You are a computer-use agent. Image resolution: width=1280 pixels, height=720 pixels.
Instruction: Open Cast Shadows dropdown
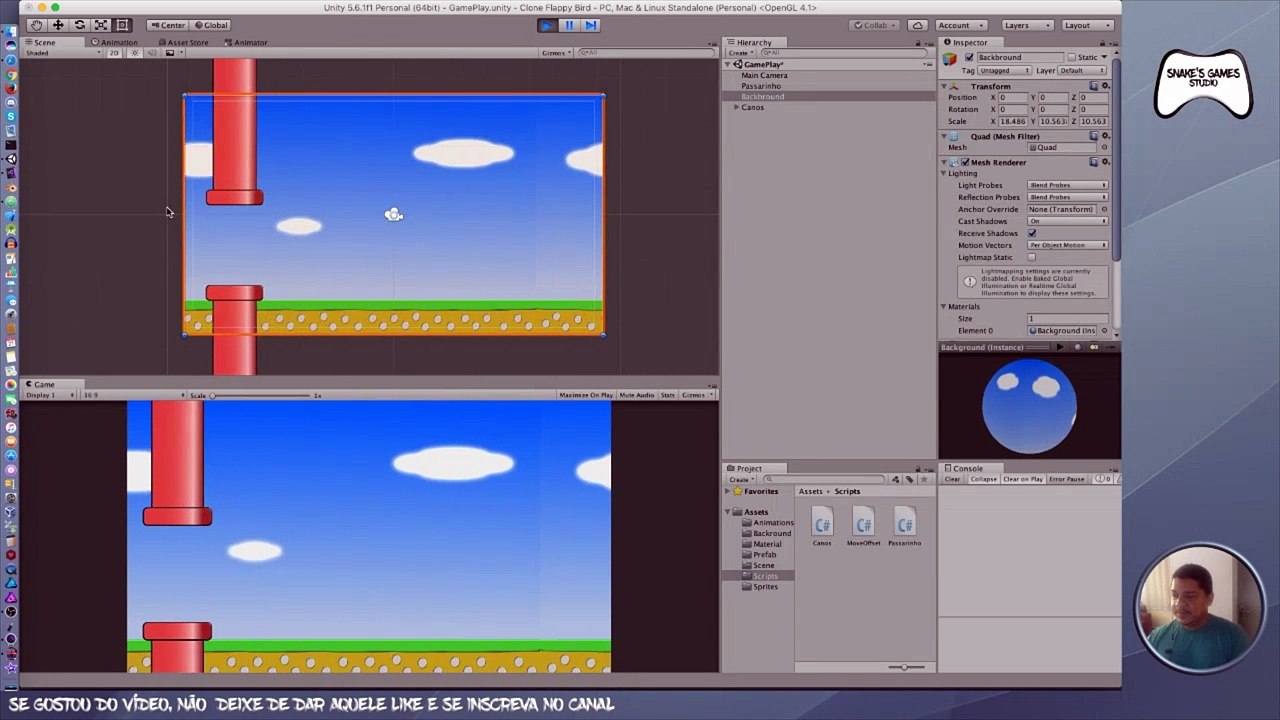[x=1067, y=221]
